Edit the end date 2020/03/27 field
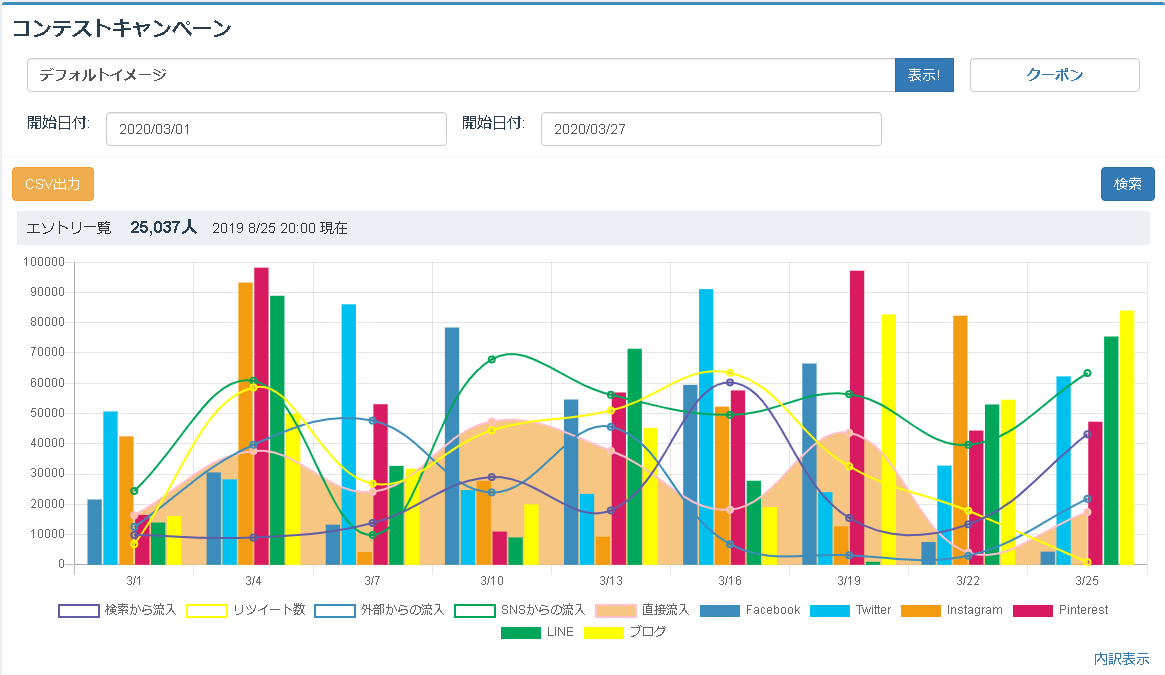The width and height of the screenshot is (1165, 675). 710,129
